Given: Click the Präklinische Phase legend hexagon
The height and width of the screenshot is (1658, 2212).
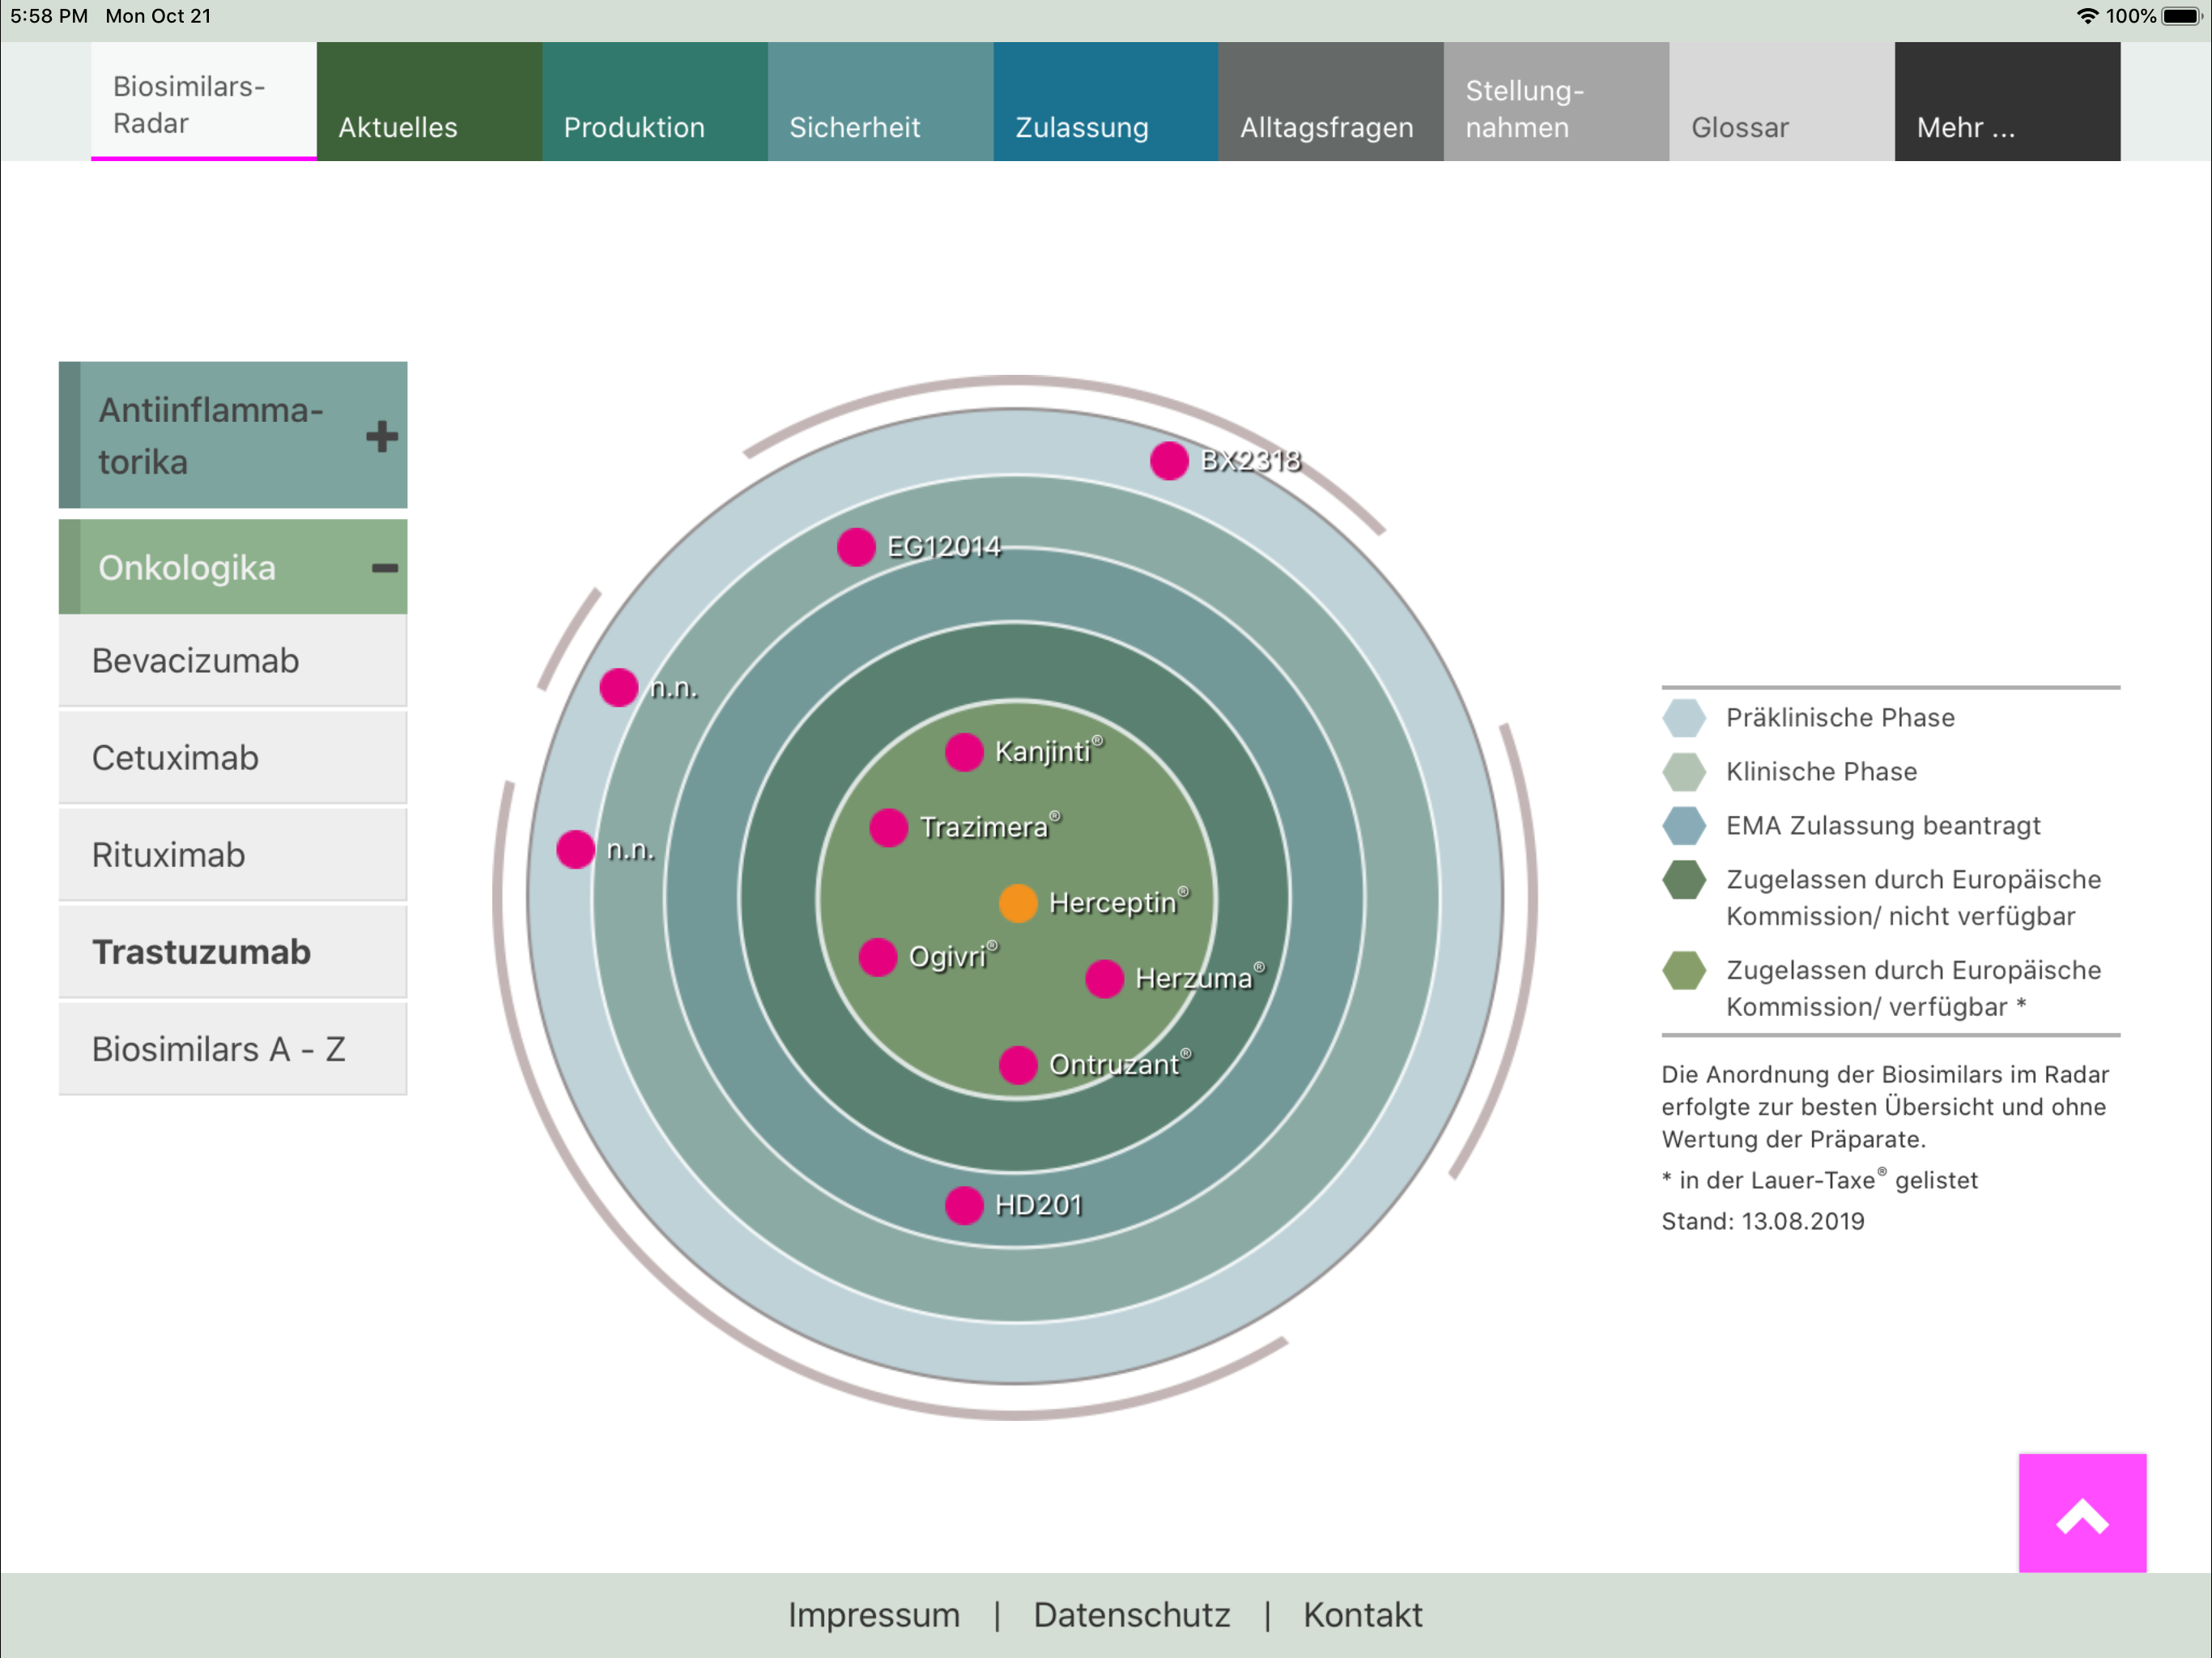Looking at the screenshot, I should 1684,717.
